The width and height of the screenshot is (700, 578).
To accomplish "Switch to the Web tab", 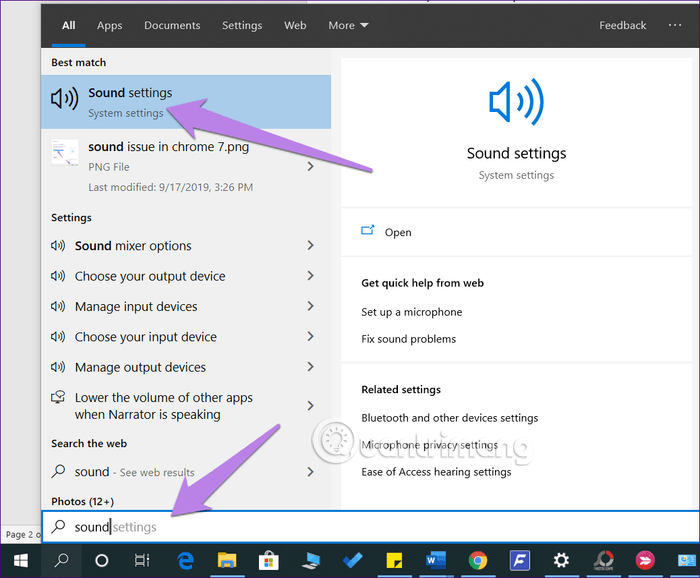I will (x=295, y=25).
